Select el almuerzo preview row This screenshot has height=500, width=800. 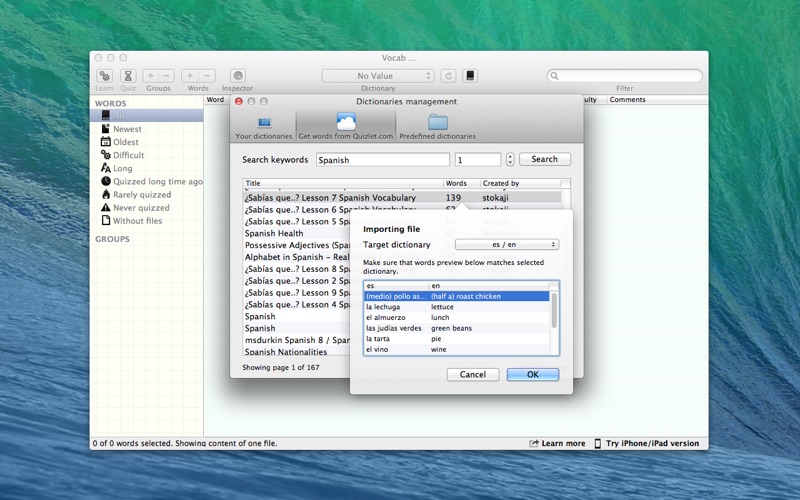[457, 317]
